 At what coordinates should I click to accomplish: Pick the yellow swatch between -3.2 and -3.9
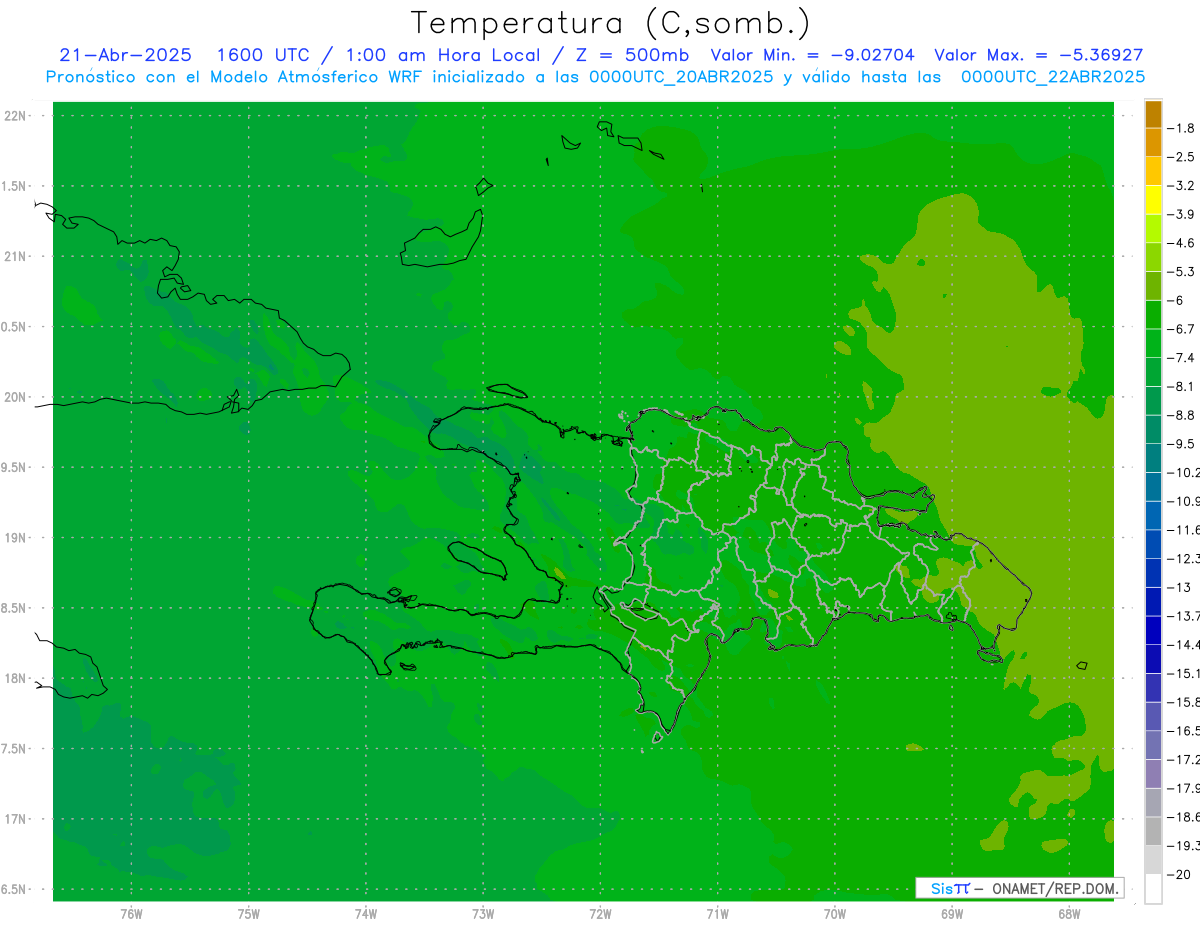pyautogui.click(x=1153, y=200)
